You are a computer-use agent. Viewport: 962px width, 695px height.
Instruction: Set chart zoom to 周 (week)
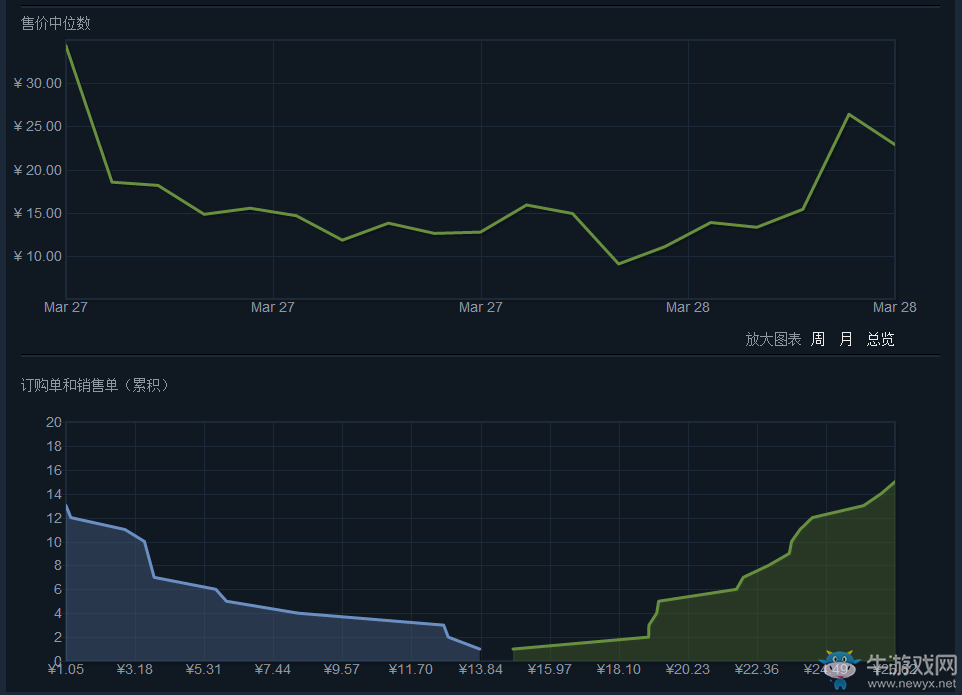click(x=818, y=340)
